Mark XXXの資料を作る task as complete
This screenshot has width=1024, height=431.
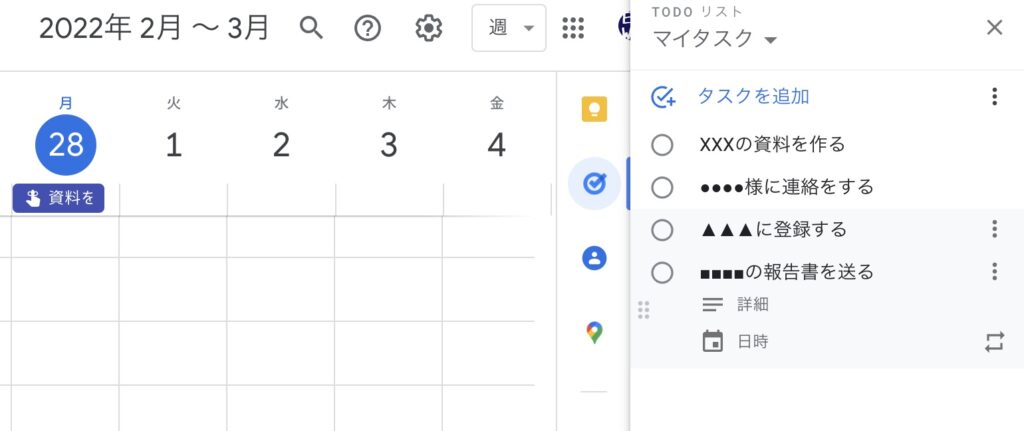(x=662, y=145)
